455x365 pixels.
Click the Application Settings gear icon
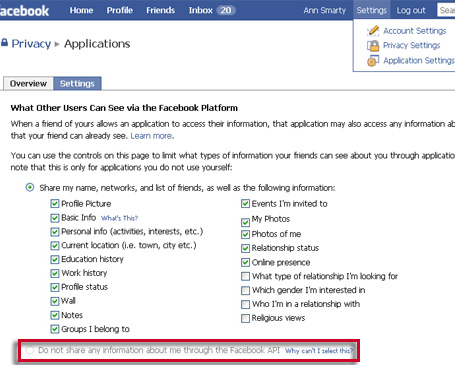coord(373,61)
